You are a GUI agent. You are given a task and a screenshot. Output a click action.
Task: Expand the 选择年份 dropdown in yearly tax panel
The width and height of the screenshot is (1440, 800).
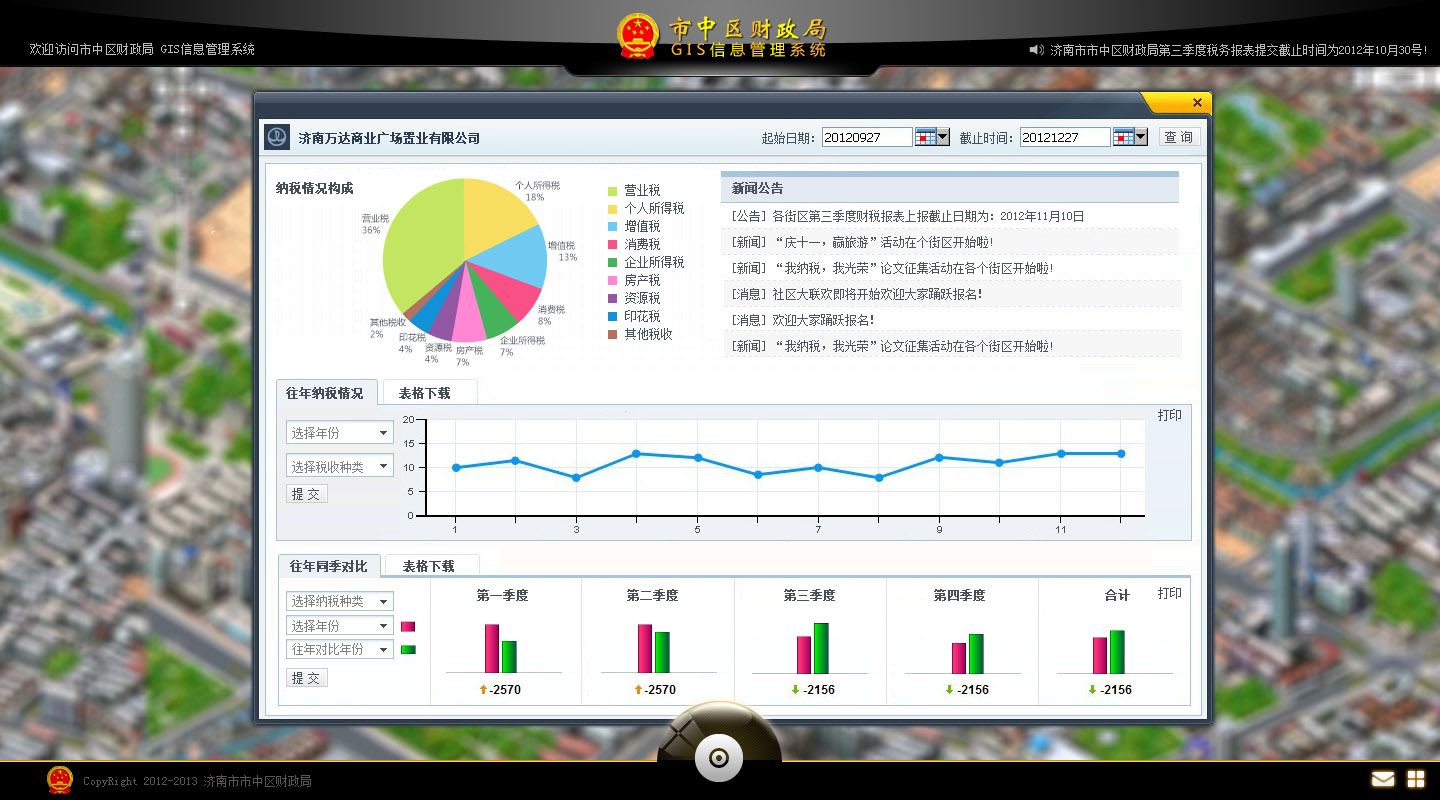point(340,433)
